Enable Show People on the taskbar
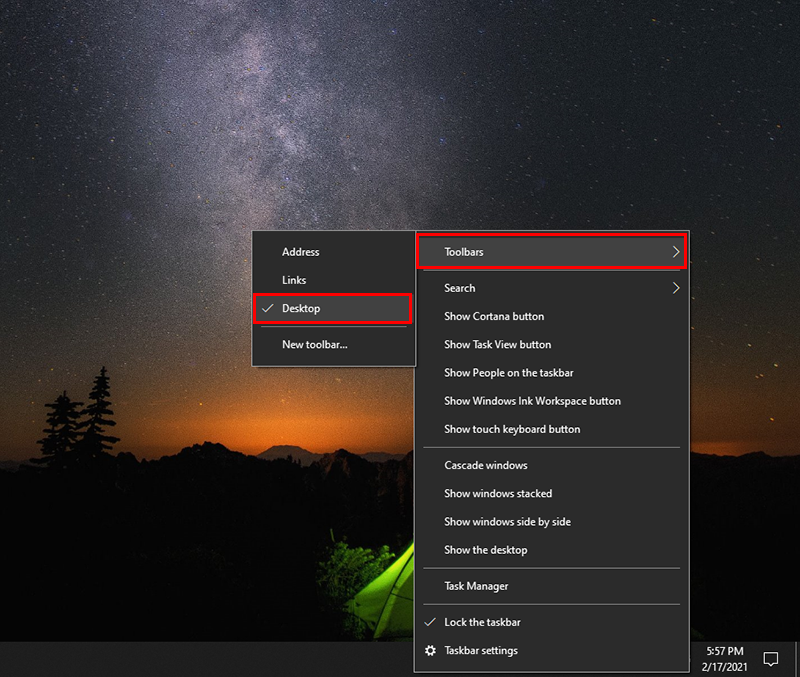The height and width of the screenshot is (677, 800). 552,373
